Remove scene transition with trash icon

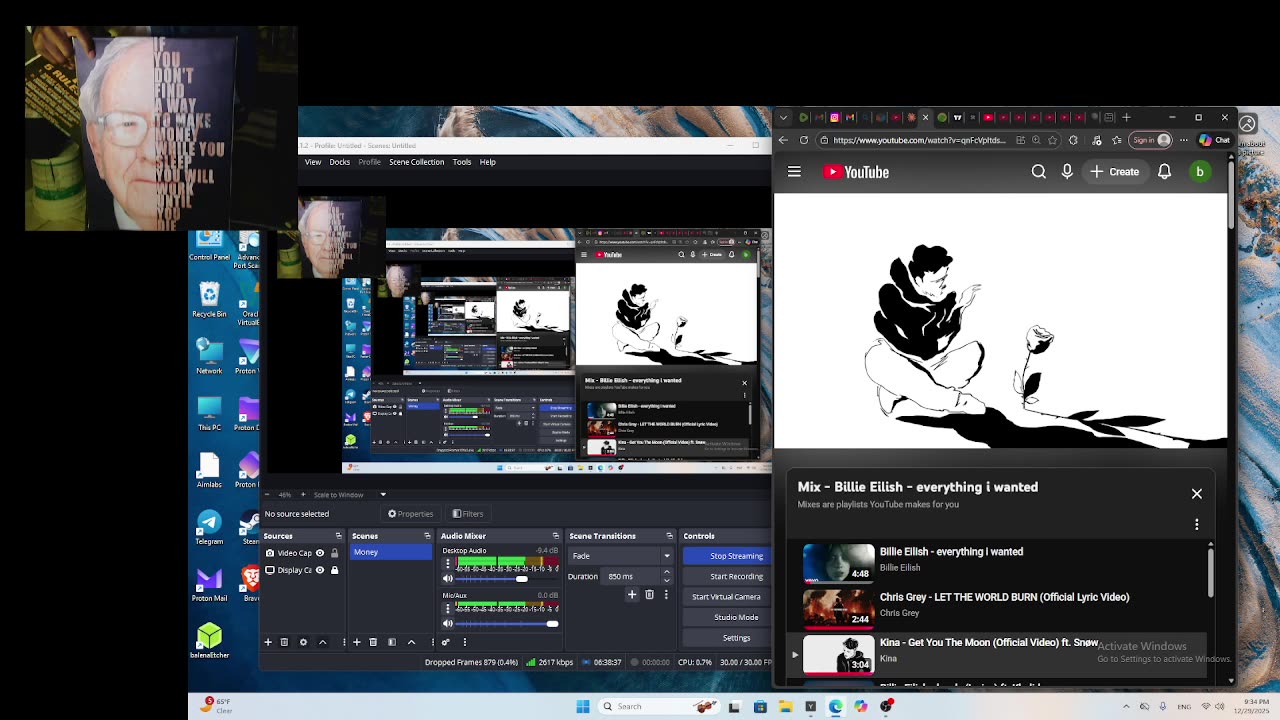coord(649,595)
